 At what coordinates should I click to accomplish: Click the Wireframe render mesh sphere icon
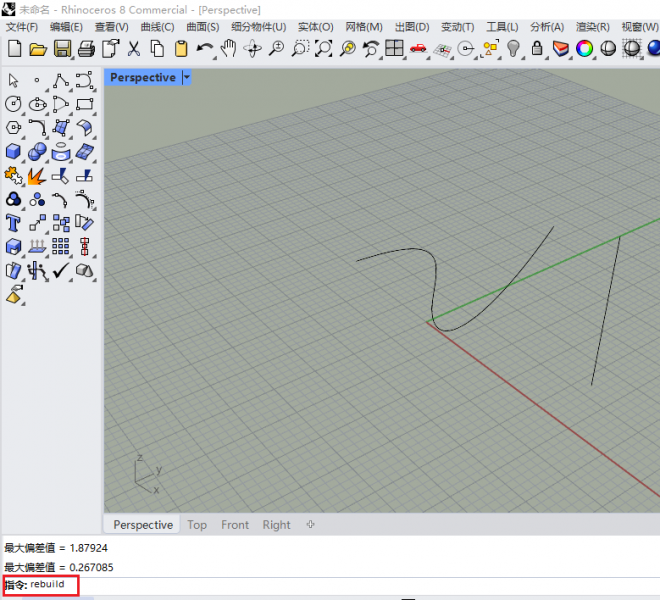tap(631, 49)
